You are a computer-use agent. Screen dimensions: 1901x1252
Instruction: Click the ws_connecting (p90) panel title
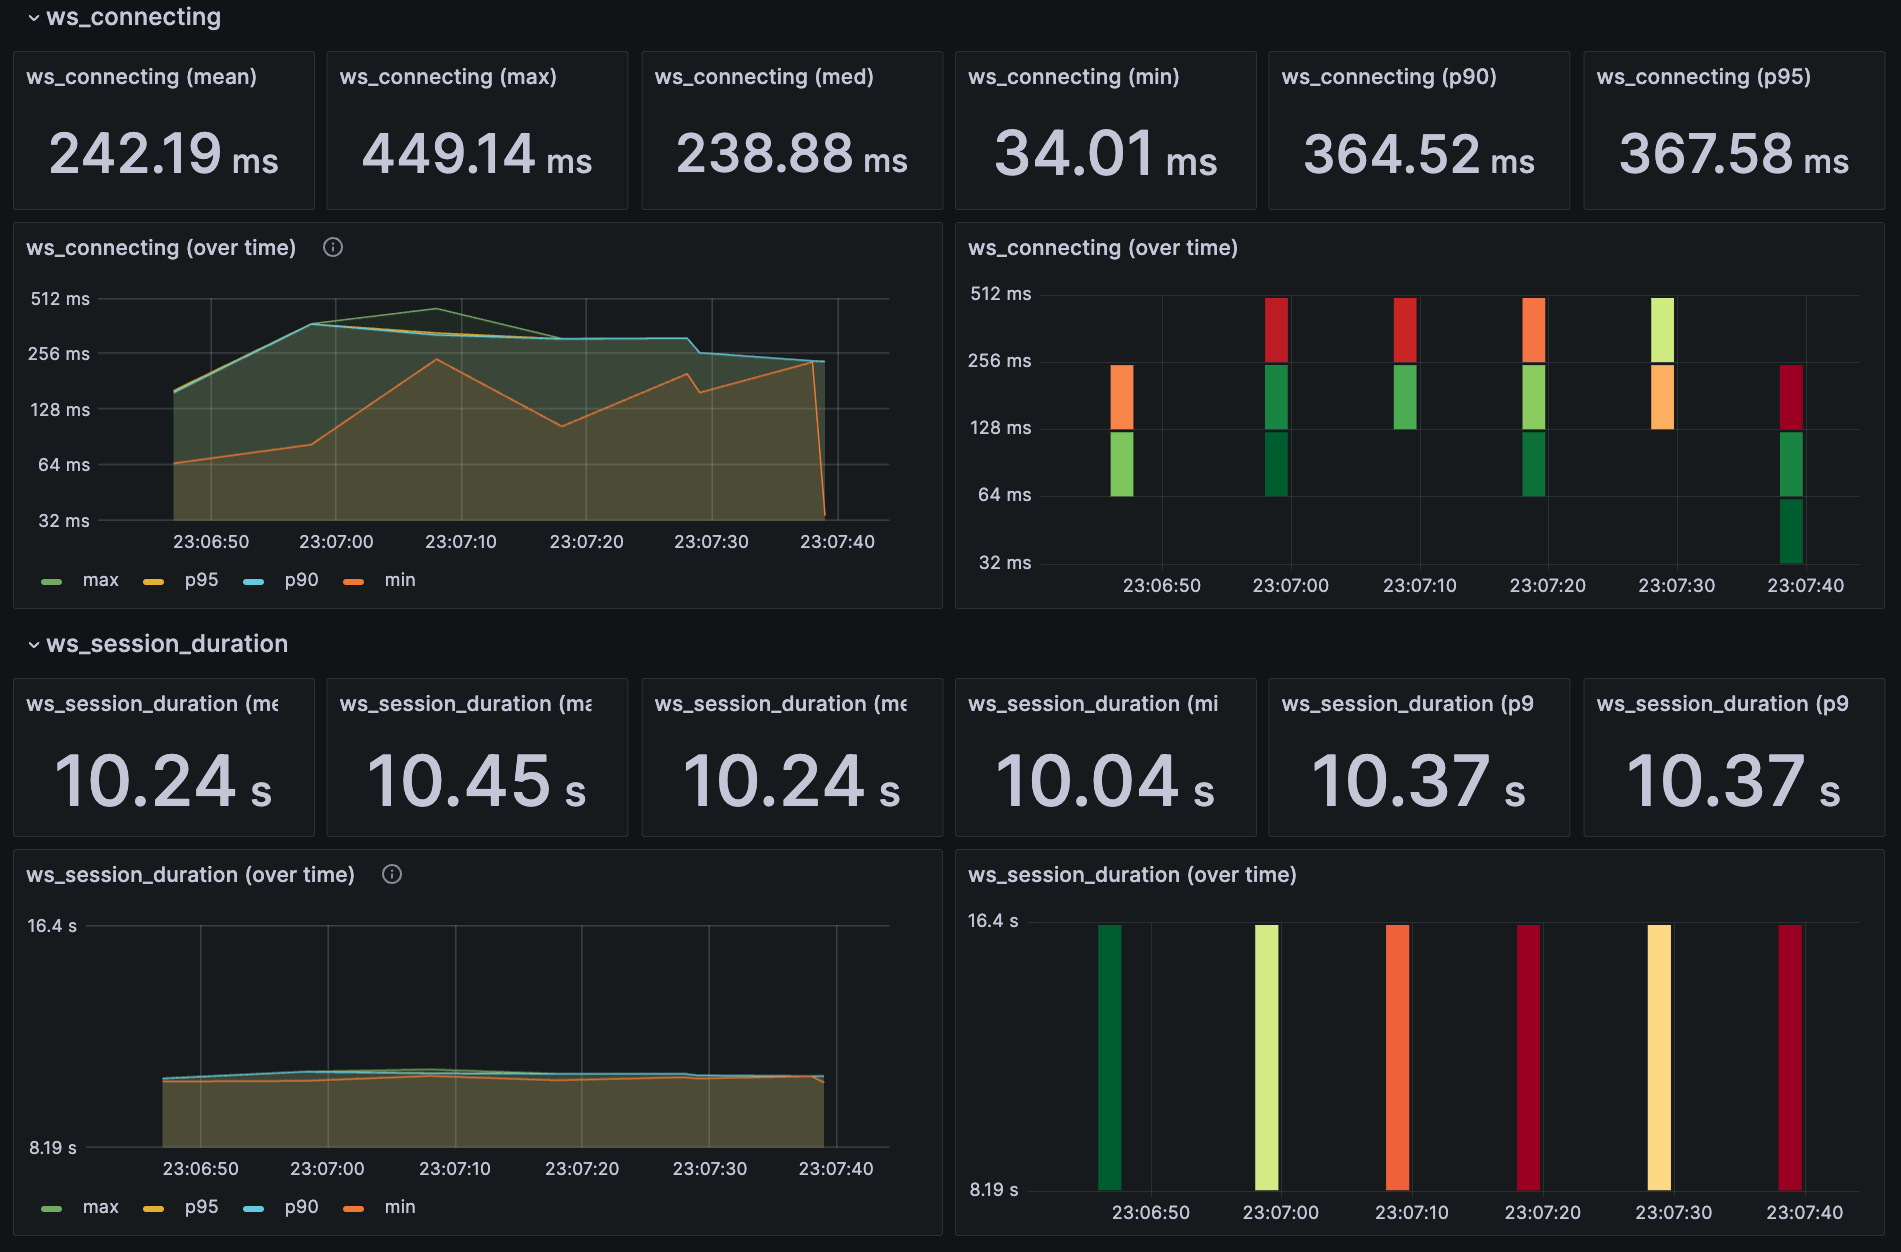1389,77
